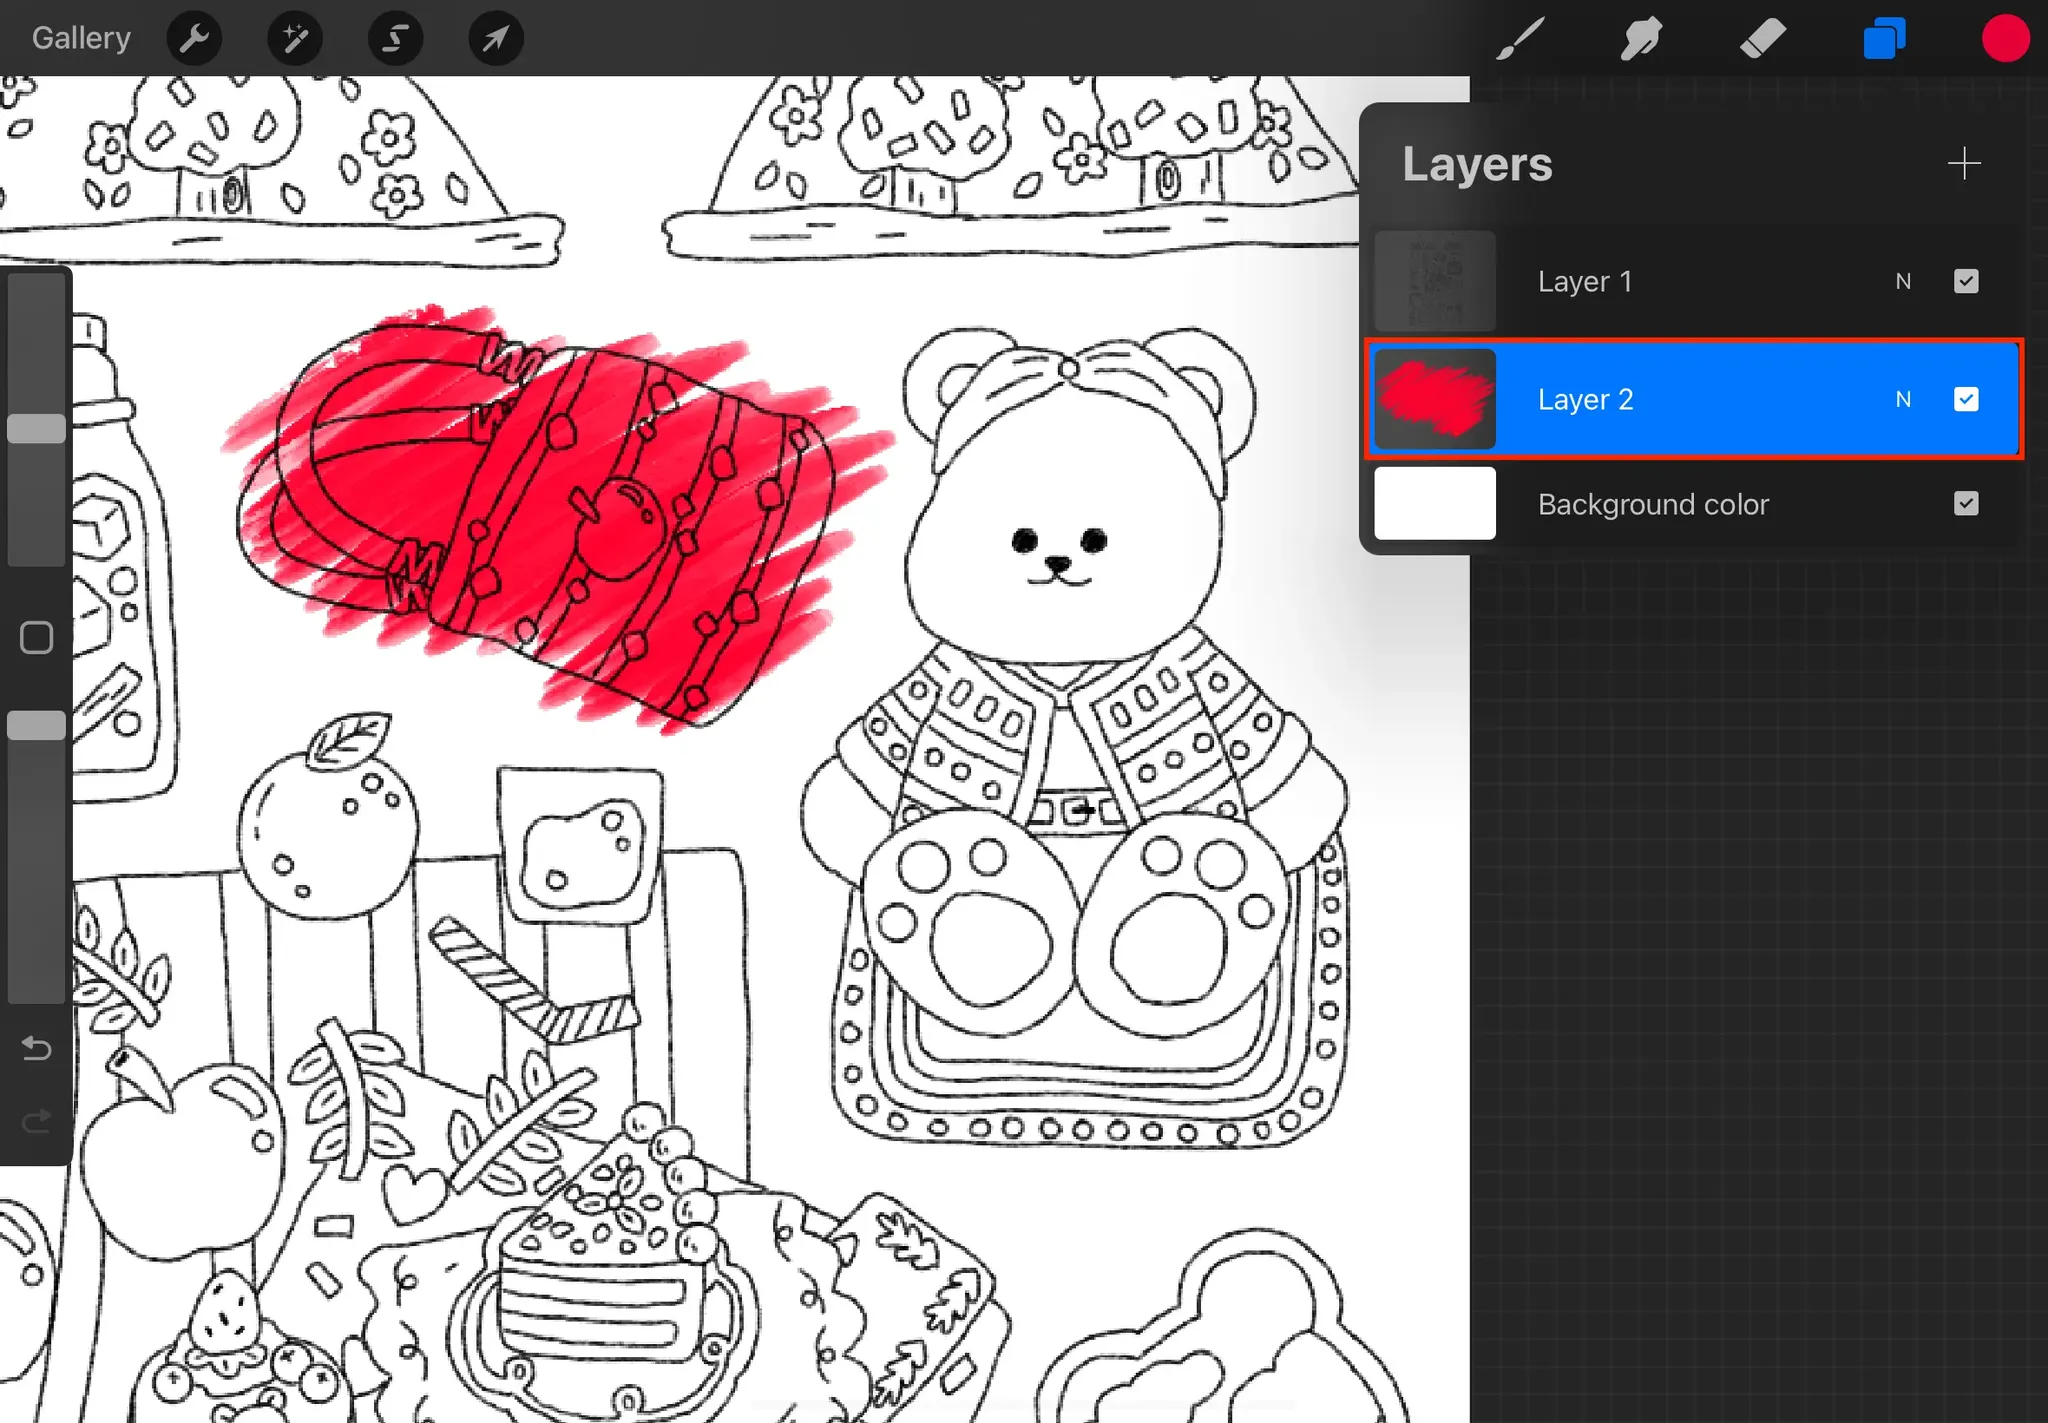Open blend mode N for Layer 2
2048x1423 pixels.
1903,400
